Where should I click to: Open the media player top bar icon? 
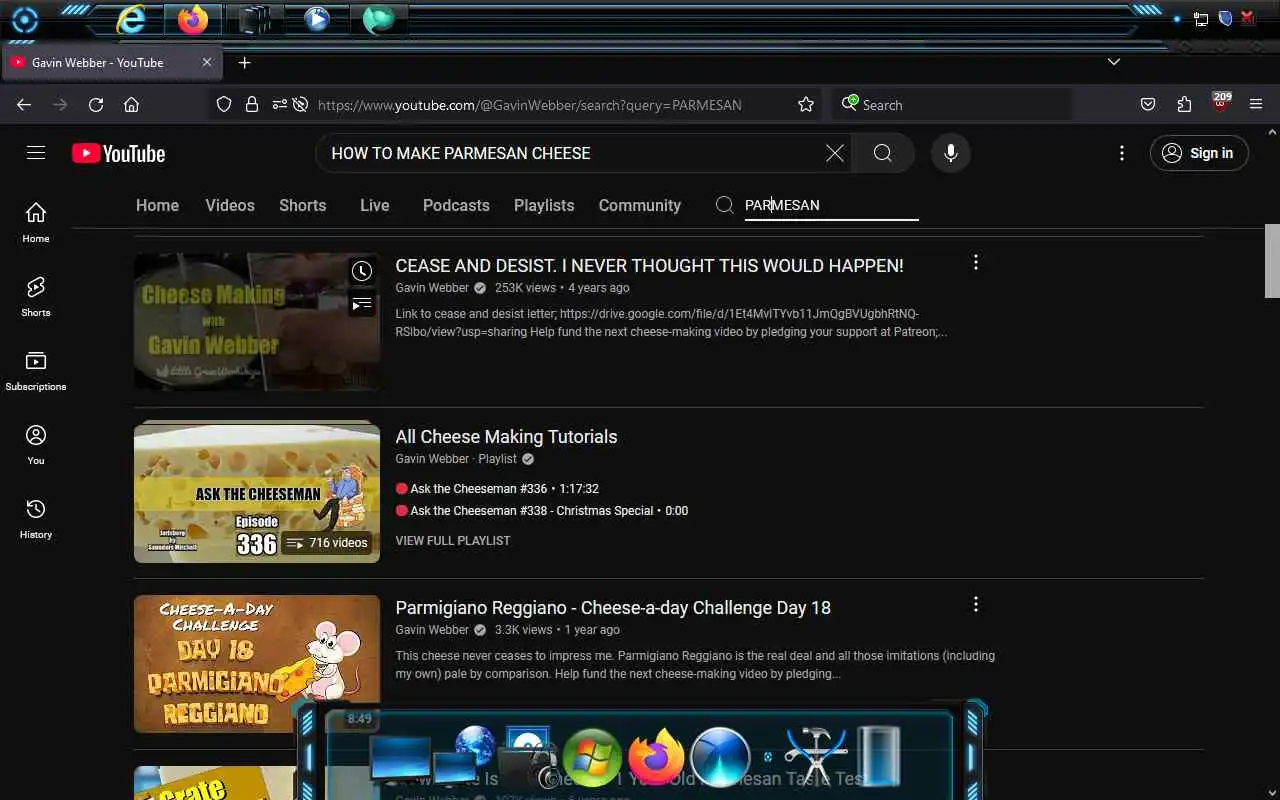[317, 19]
